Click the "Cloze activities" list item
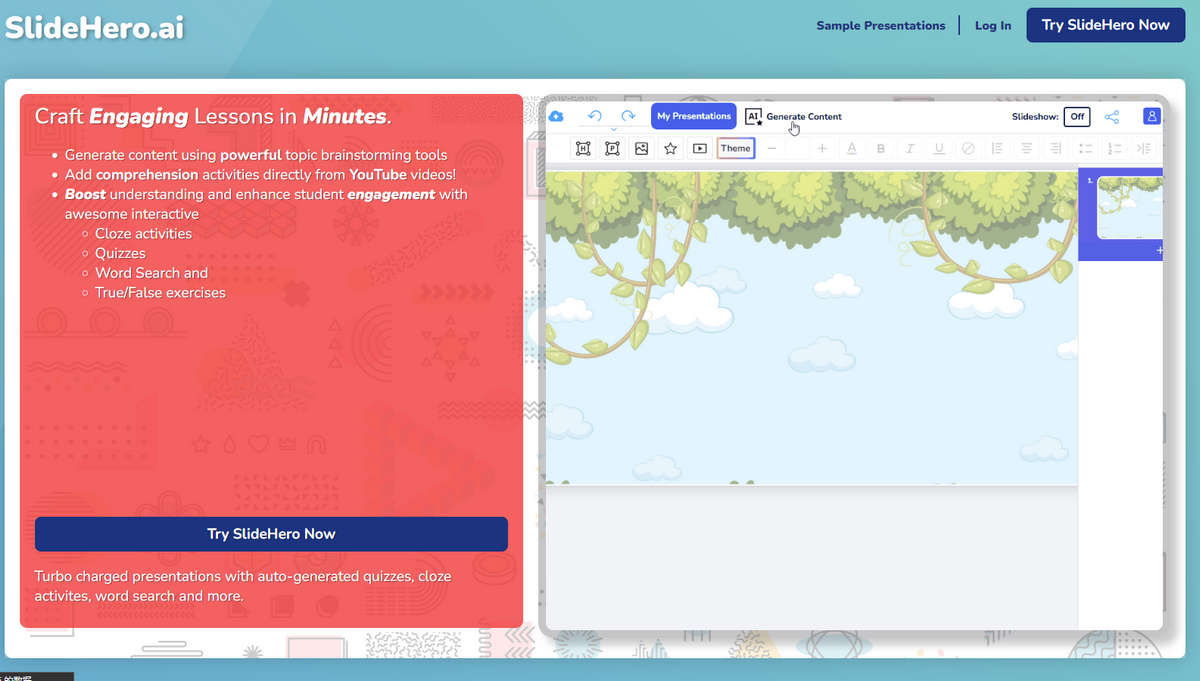Screen dimensions: 1200x681 (x=143, y=233)
